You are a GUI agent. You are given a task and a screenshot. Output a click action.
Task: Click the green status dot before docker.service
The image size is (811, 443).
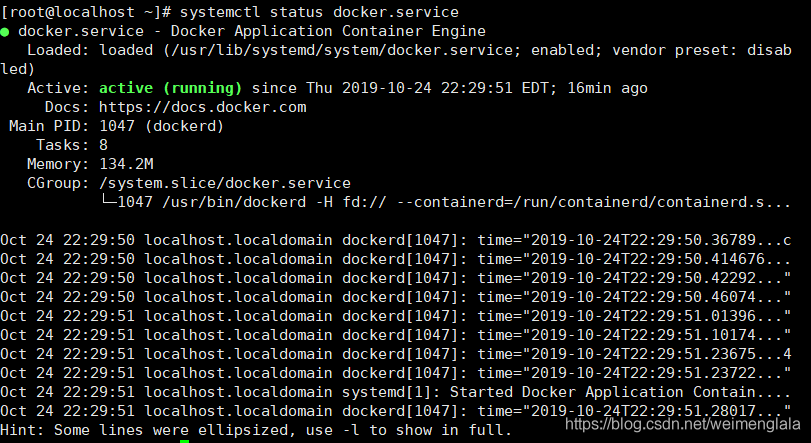click(x=6, y=31)
